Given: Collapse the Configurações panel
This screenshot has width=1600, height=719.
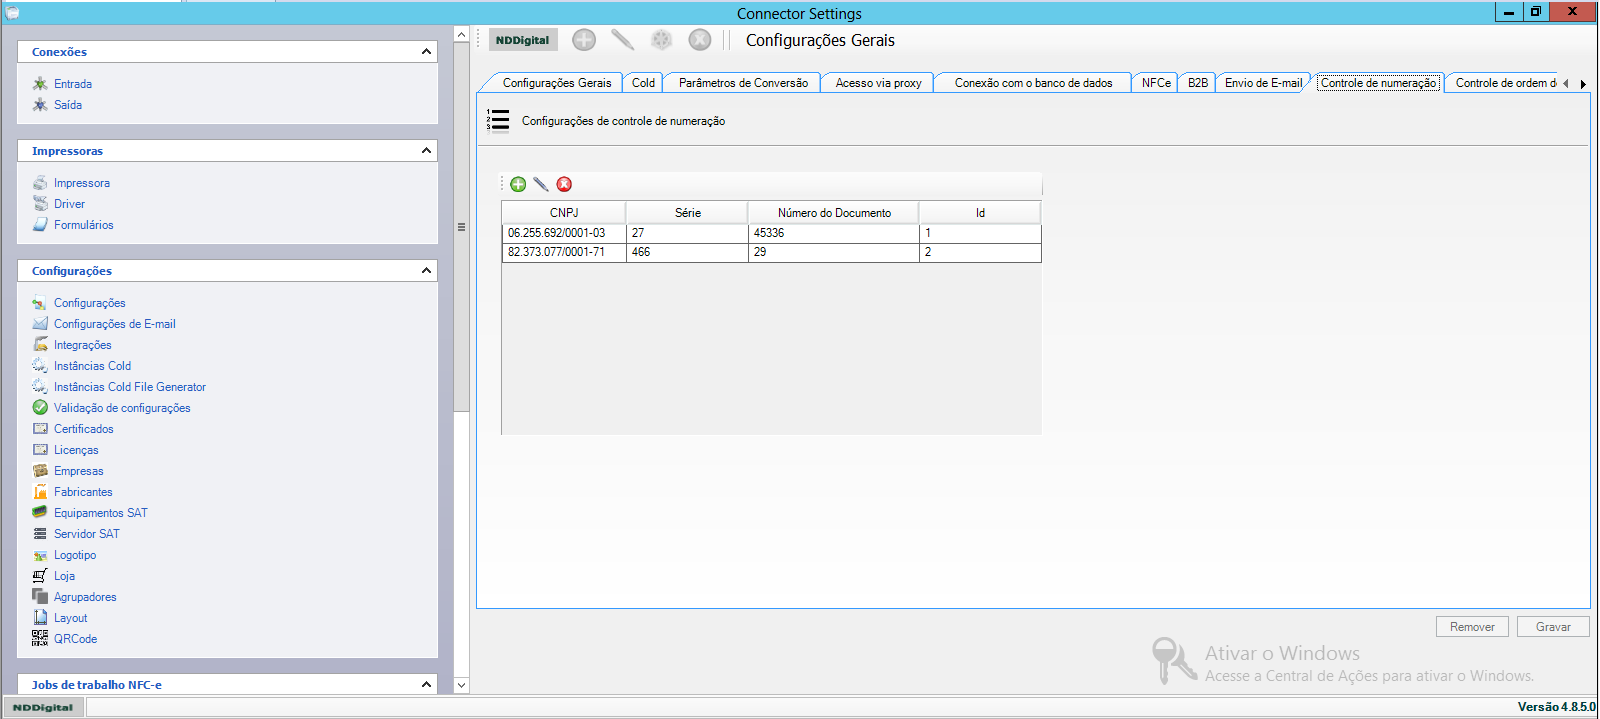Looking at the screenshot, I should pyautogui.click(x=426, y=271).
